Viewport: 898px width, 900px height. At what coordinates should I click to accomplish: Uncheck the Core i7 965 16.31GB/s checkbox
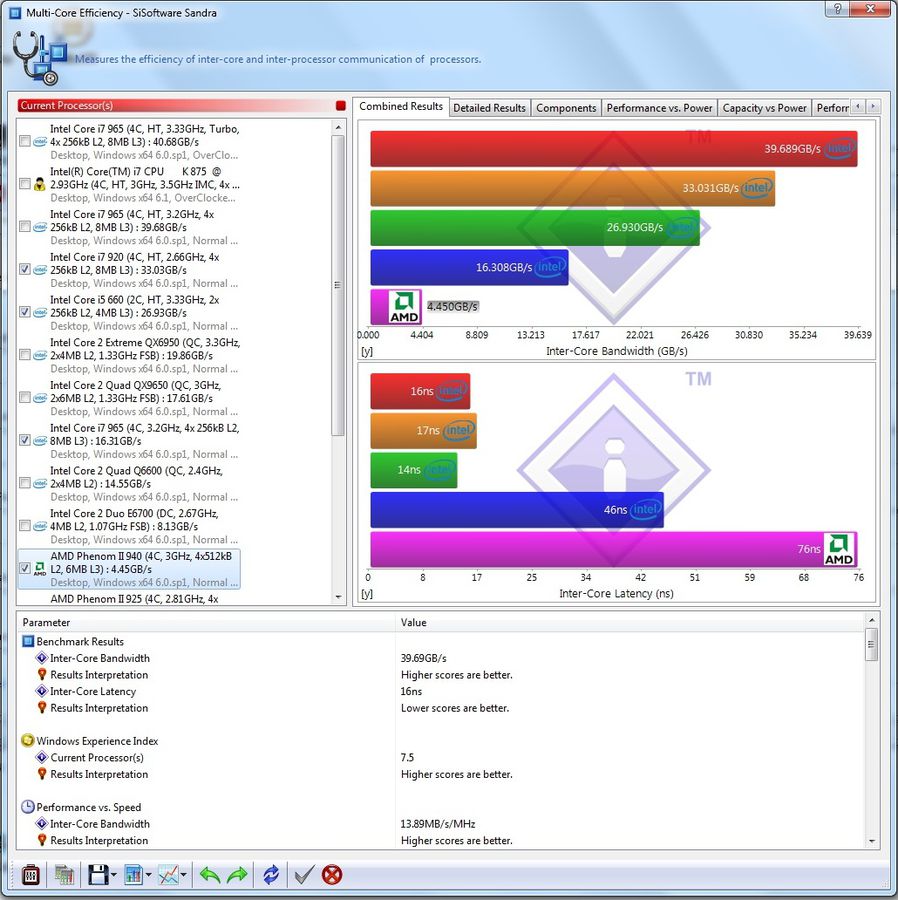click(x=25, y=440)
